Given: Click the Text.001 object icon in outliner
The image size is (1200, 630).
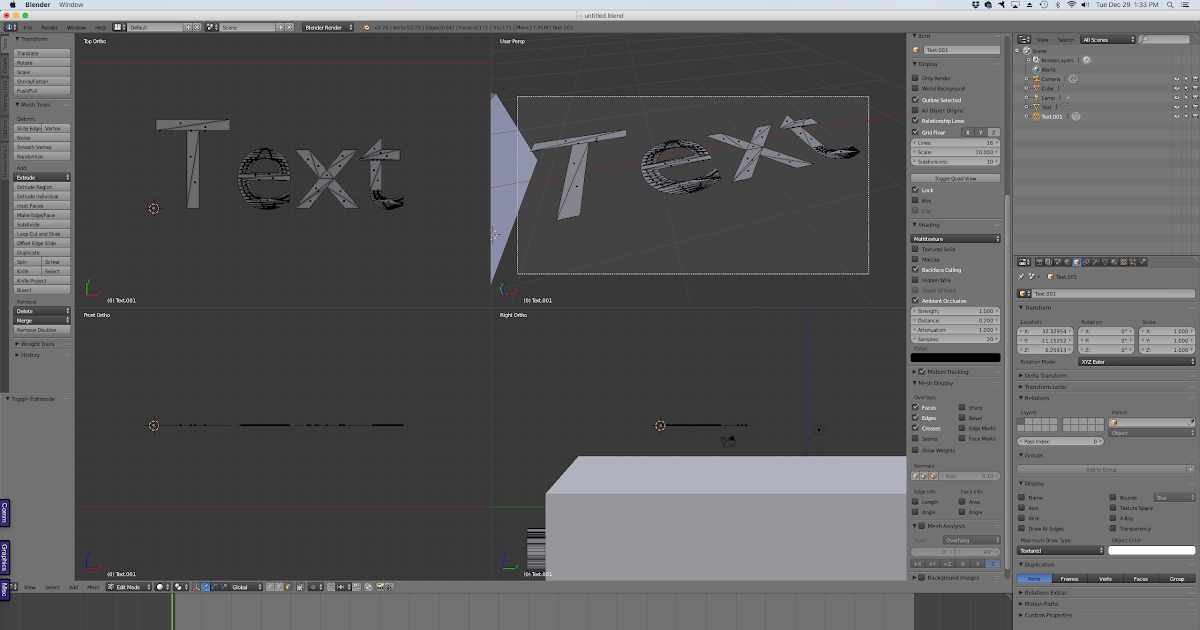Looking at the screenshot, I should pyautogui.click(x=1037, y=116).
